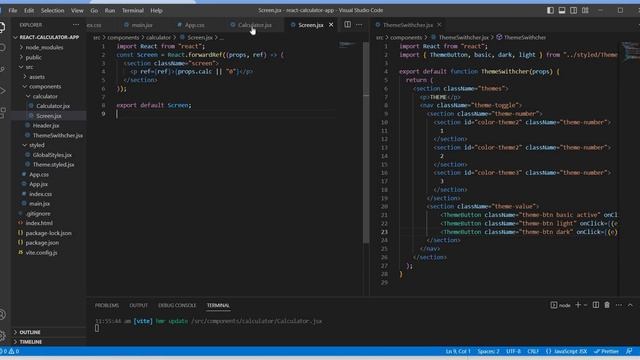Change end of line sequence CRLF

(533, 351)
